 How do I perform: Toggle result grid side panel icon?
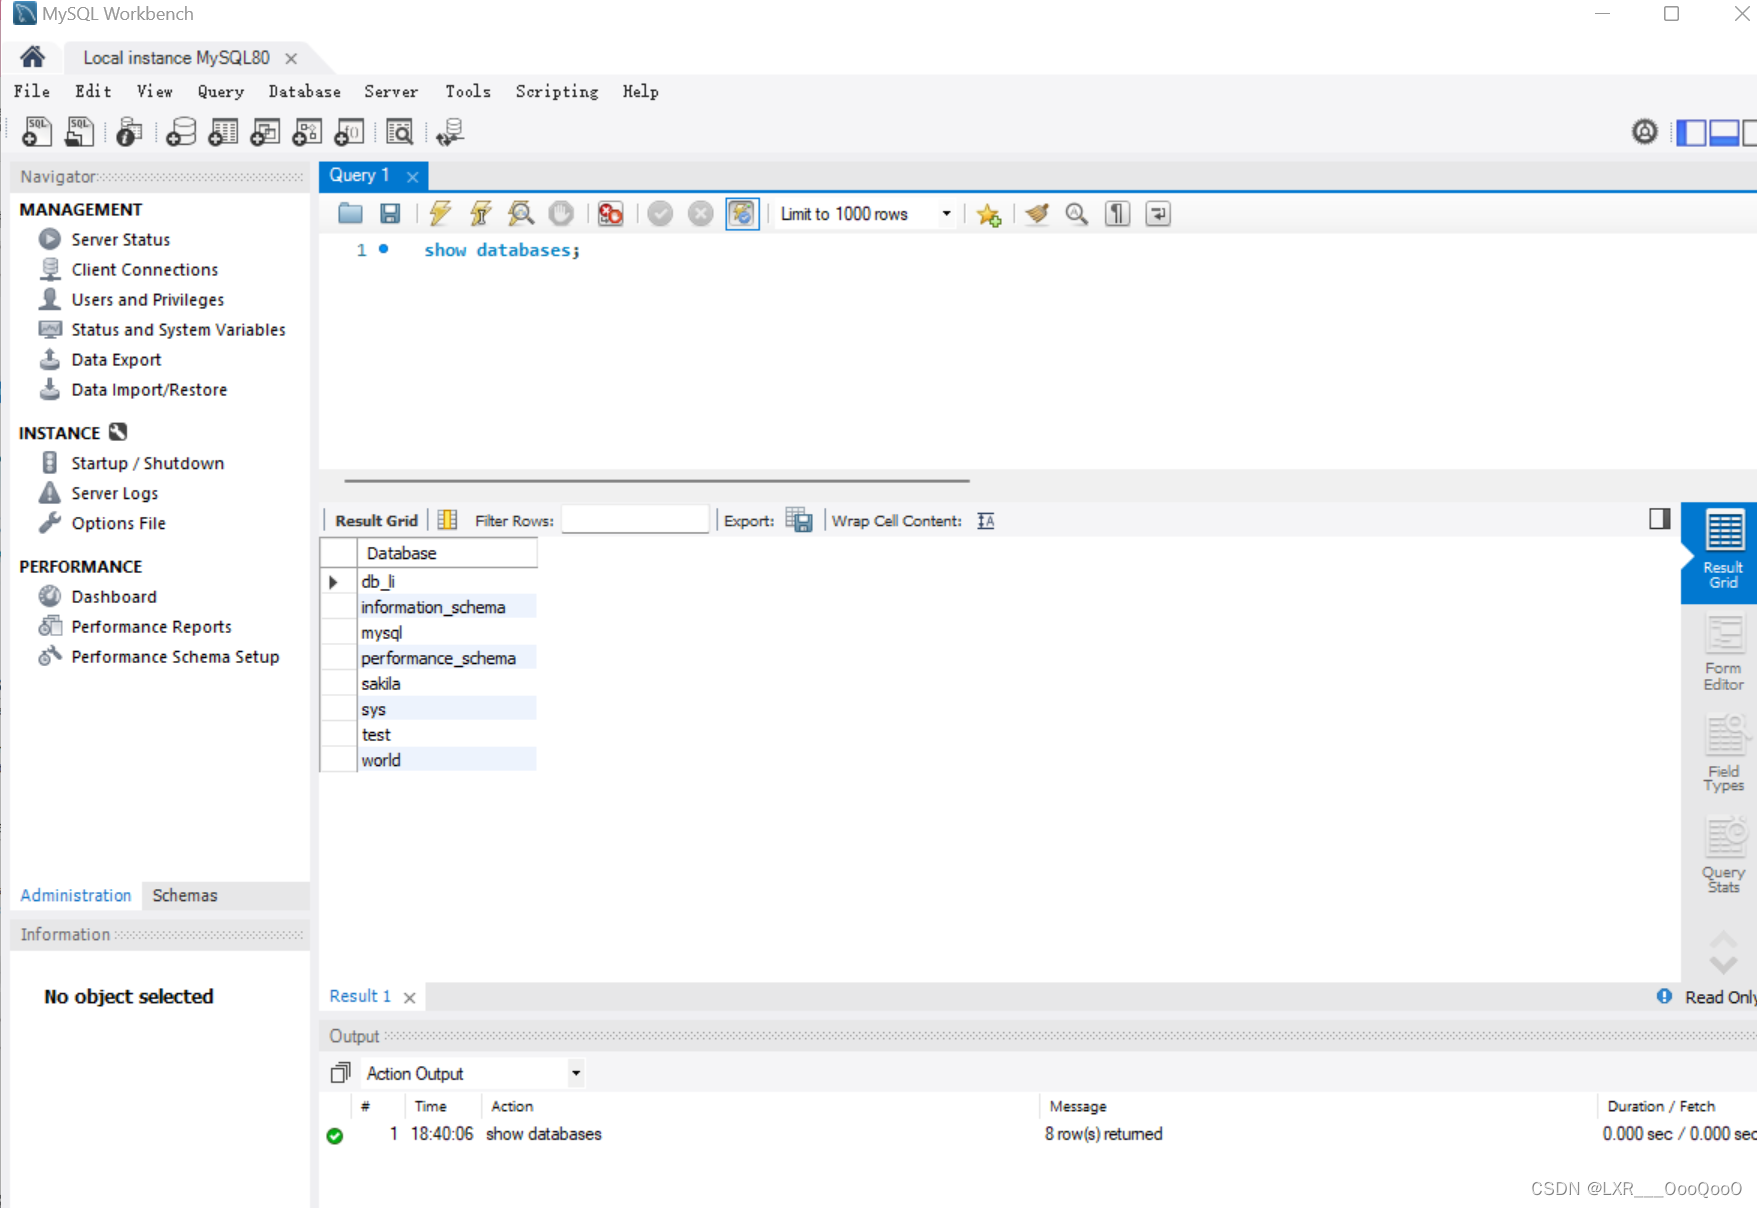pyautogui.click(x=1659, y=518)
